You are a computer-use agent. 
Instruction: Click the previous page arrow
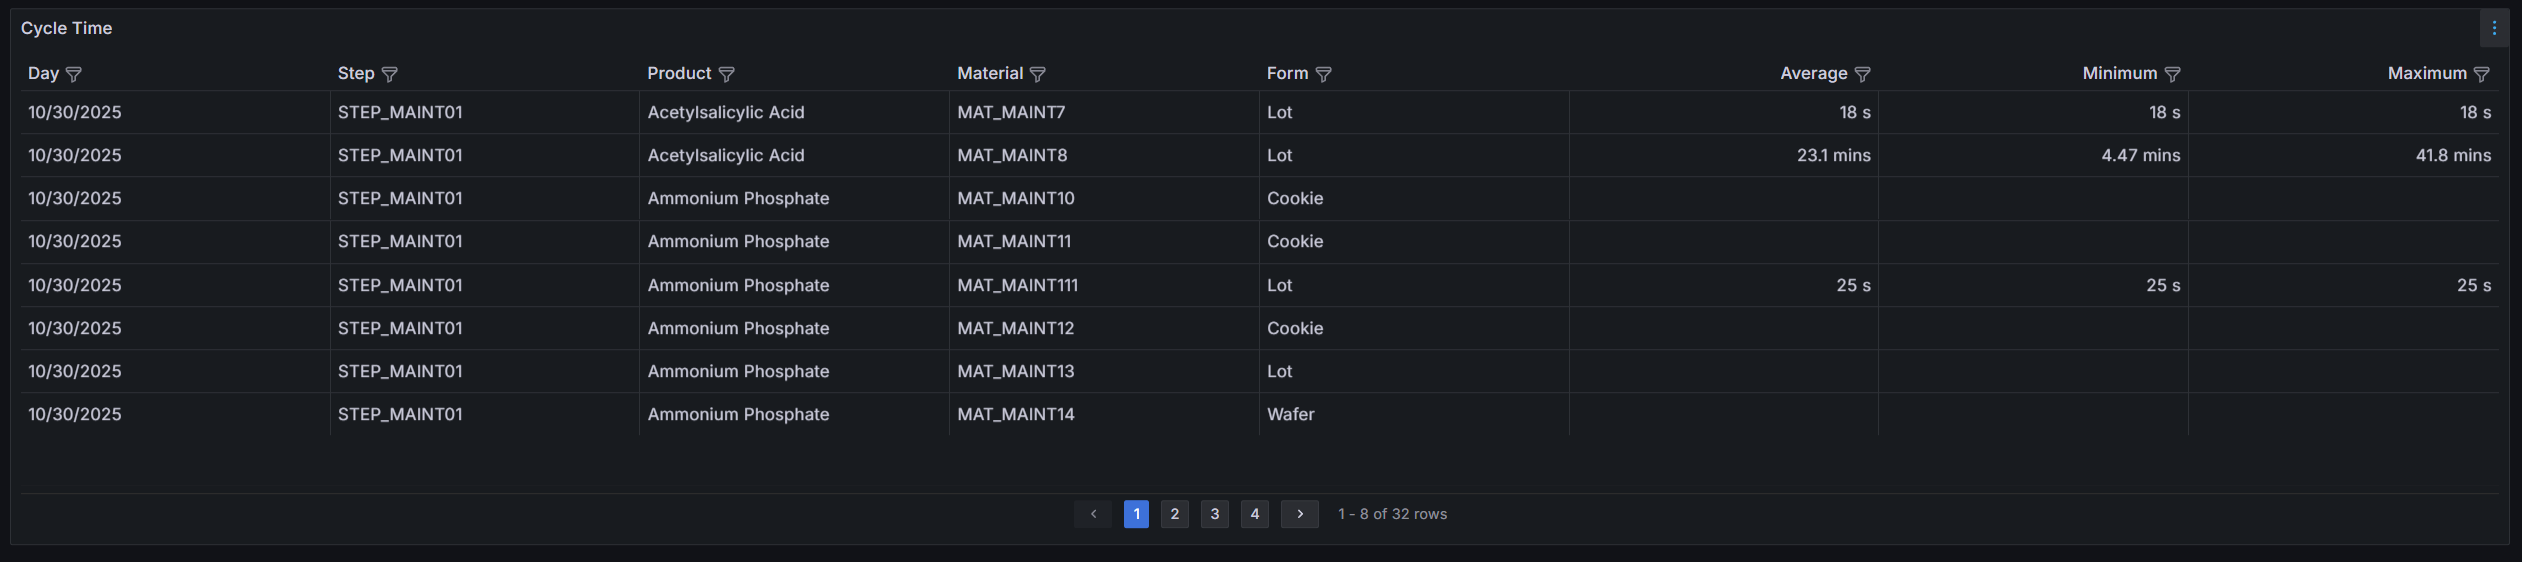click(x=1093, y=514)
